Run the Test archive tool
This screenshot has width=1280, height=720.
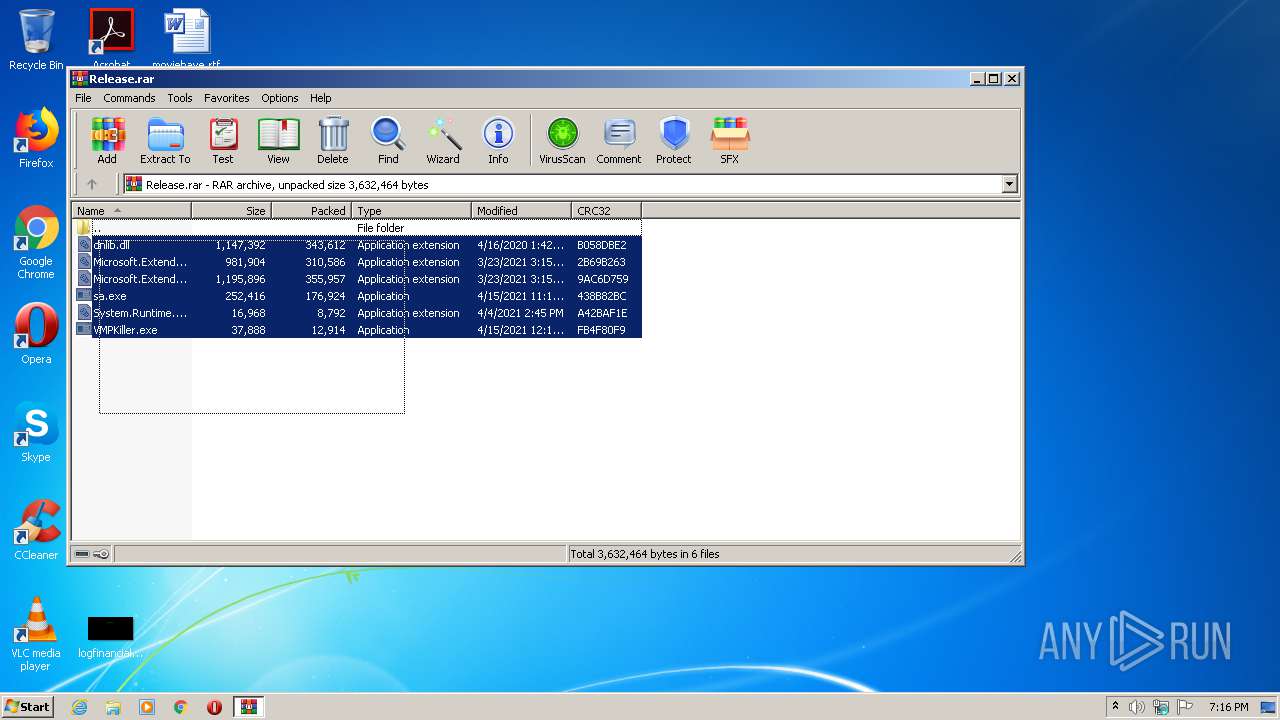tap(223, 140)
